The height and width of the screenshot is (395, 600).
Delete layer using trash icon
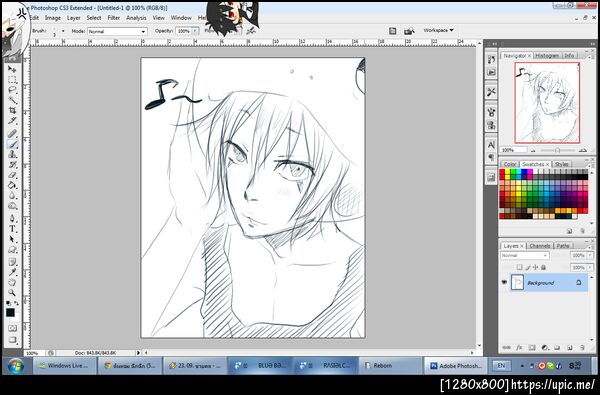point(582,348)
